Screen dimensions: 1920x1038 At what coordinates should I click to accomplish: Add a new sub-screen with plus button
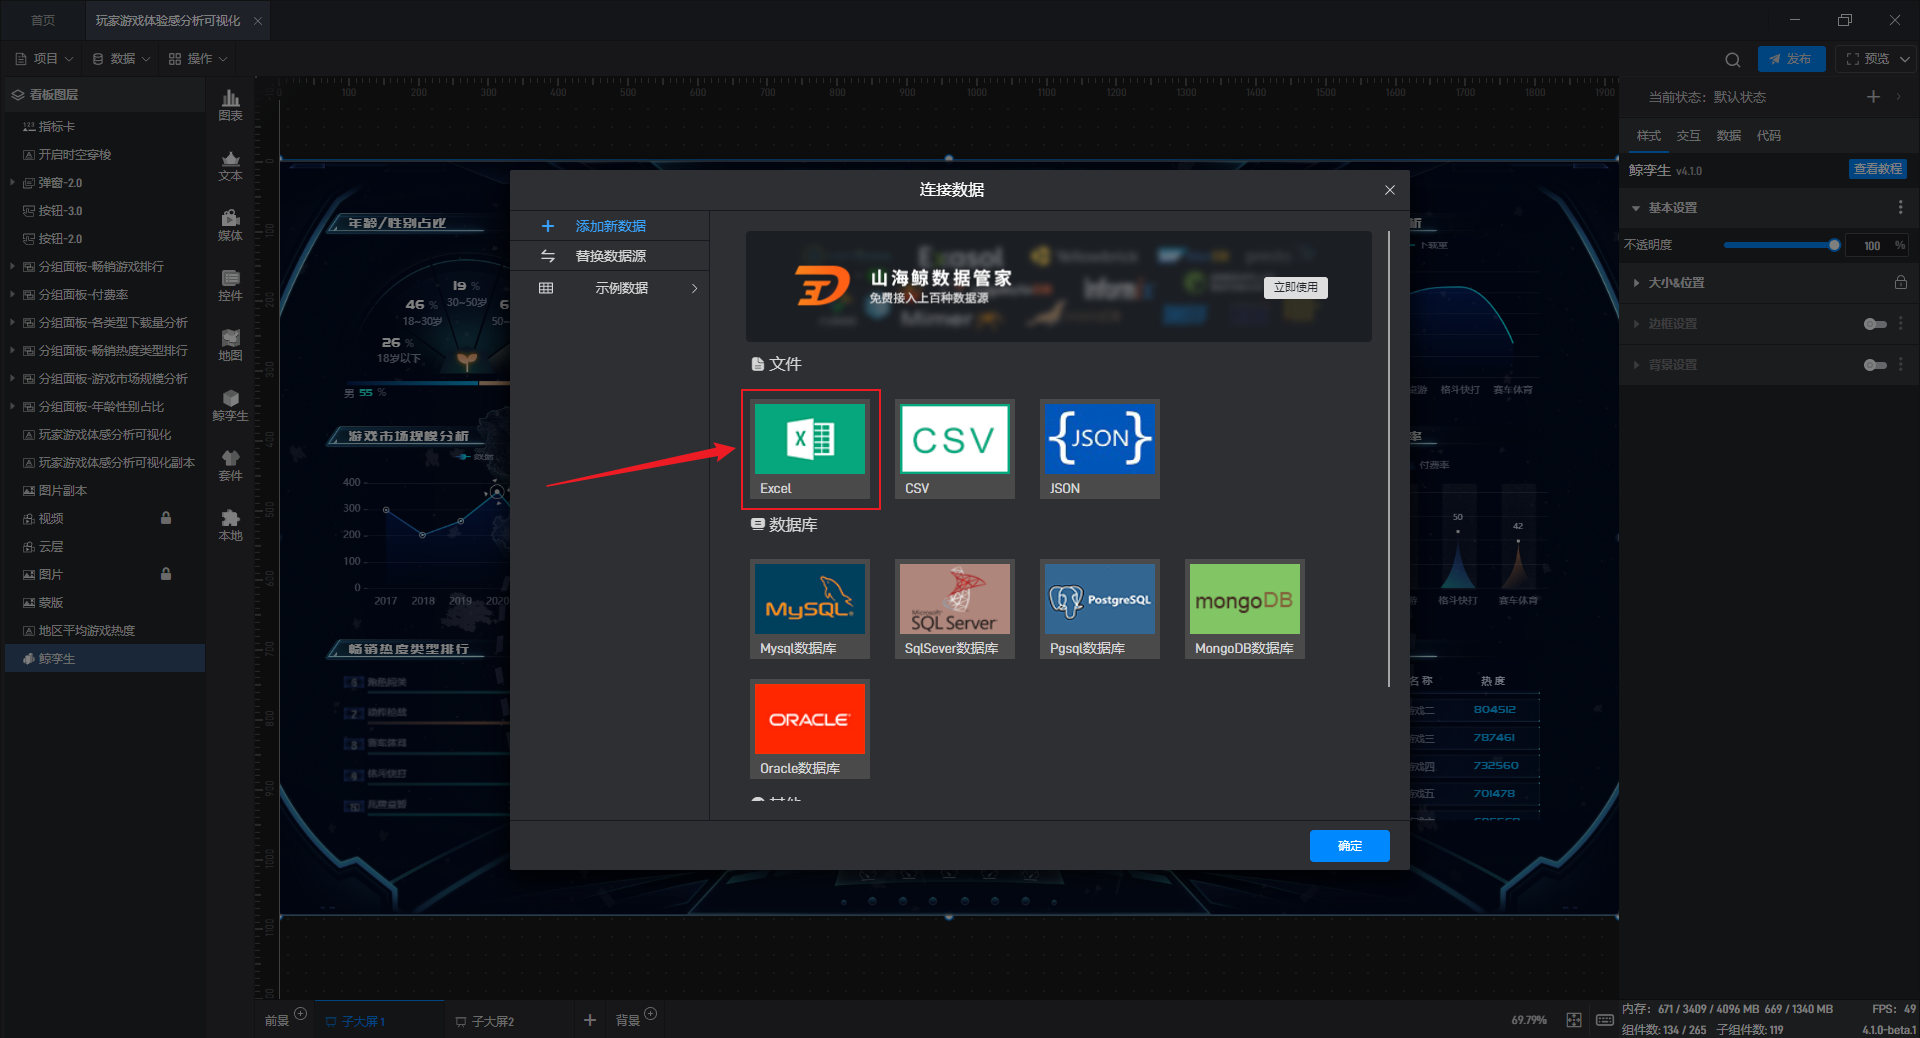point(590,1020)
